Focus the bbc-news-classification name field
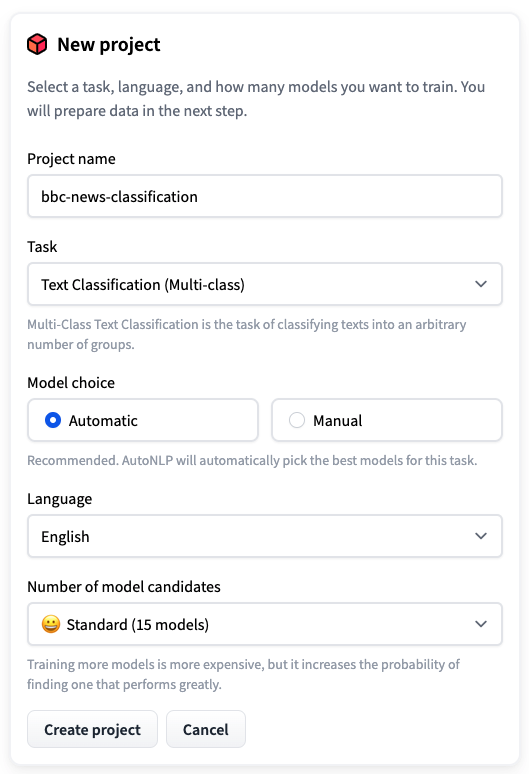Screen dimensions: 529x774 264,196
